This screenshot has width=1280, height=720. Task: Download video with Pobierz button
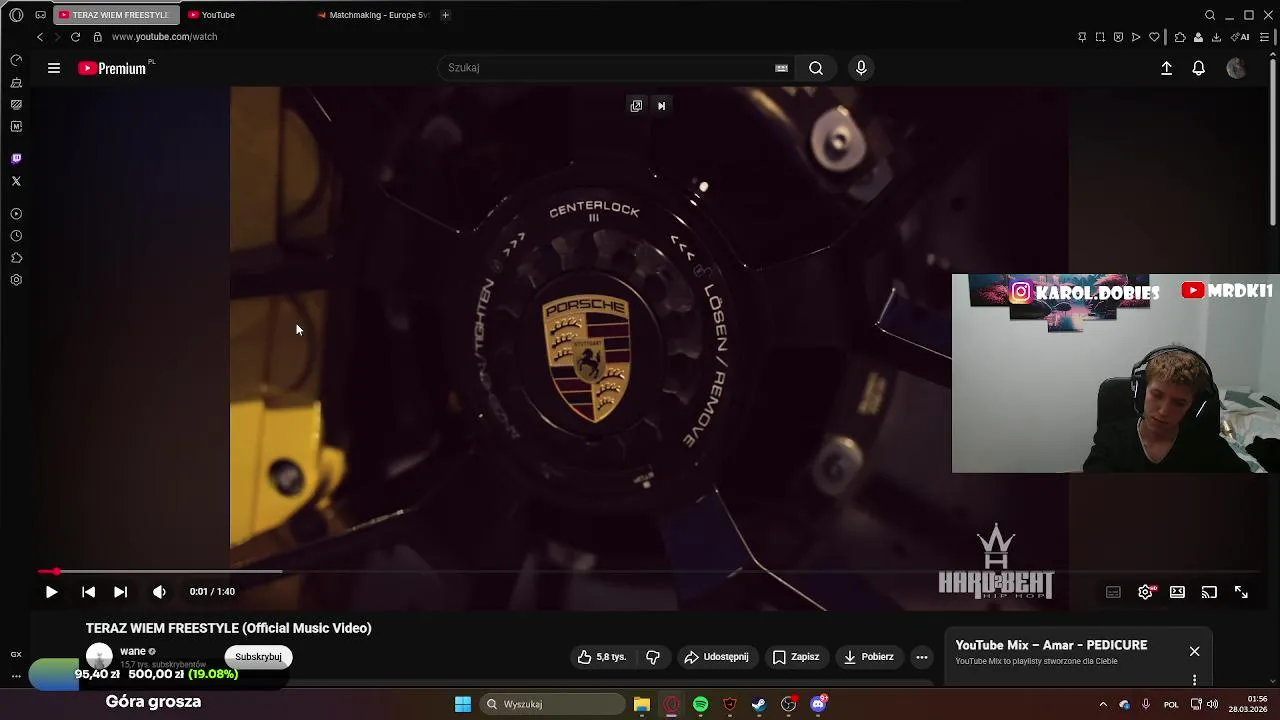click(868, 657)
